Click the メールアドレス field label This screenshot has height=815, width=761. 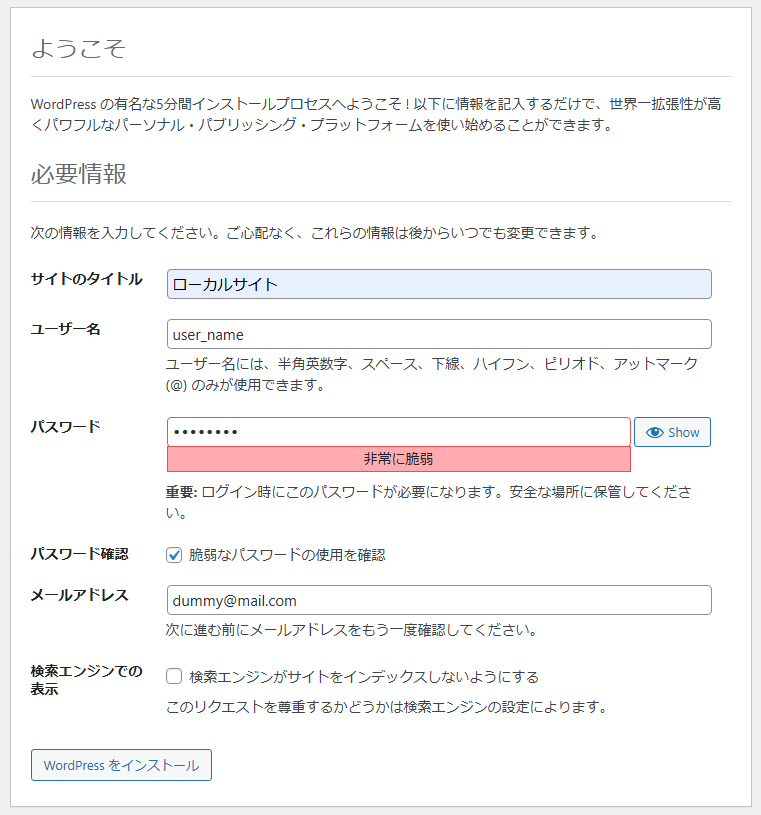pyautogui.click(x=79, y=595)
